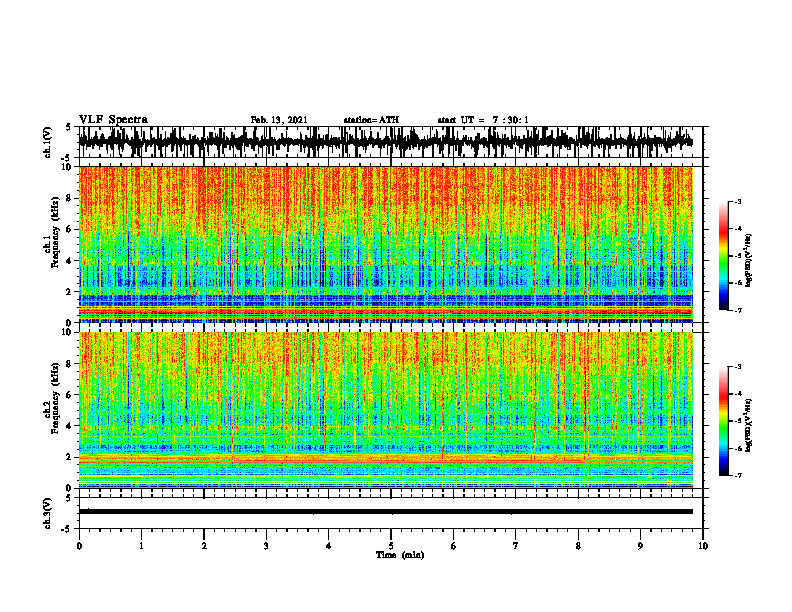This screenshot has height=612, width=792.
Task: Click the "-3" label on upper colorbar
Action: point(737,201)
